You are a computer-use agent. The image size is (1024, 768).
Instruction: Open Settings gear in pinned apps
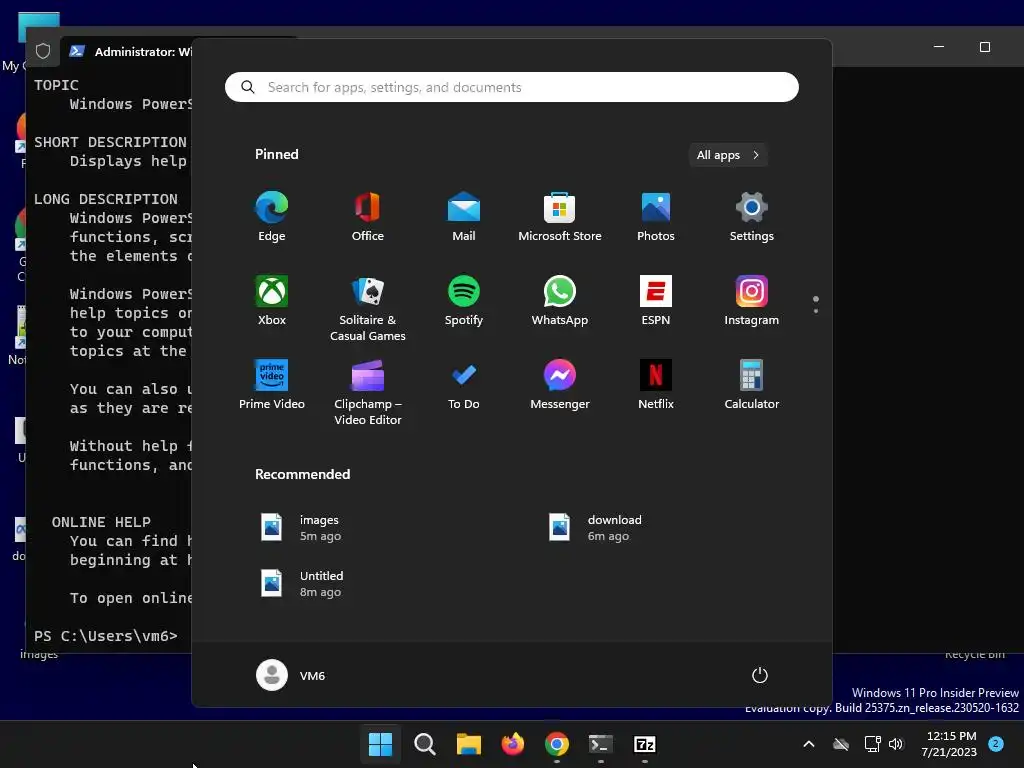(x=752, y=217)
